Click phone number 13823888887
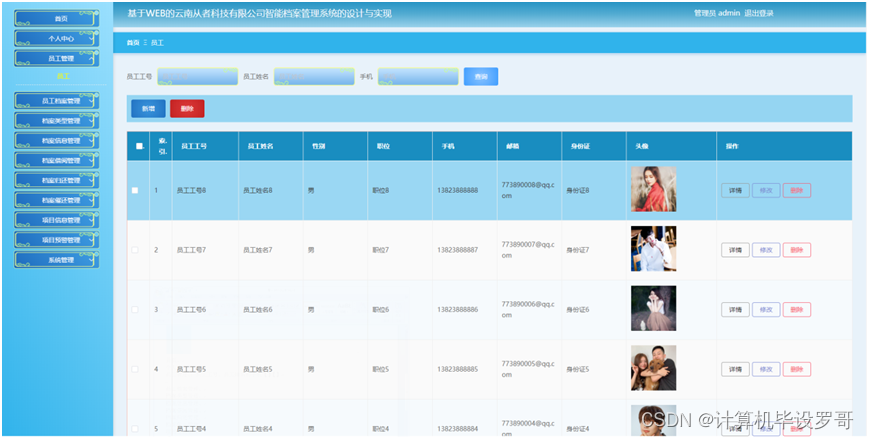 pos(457,250)
